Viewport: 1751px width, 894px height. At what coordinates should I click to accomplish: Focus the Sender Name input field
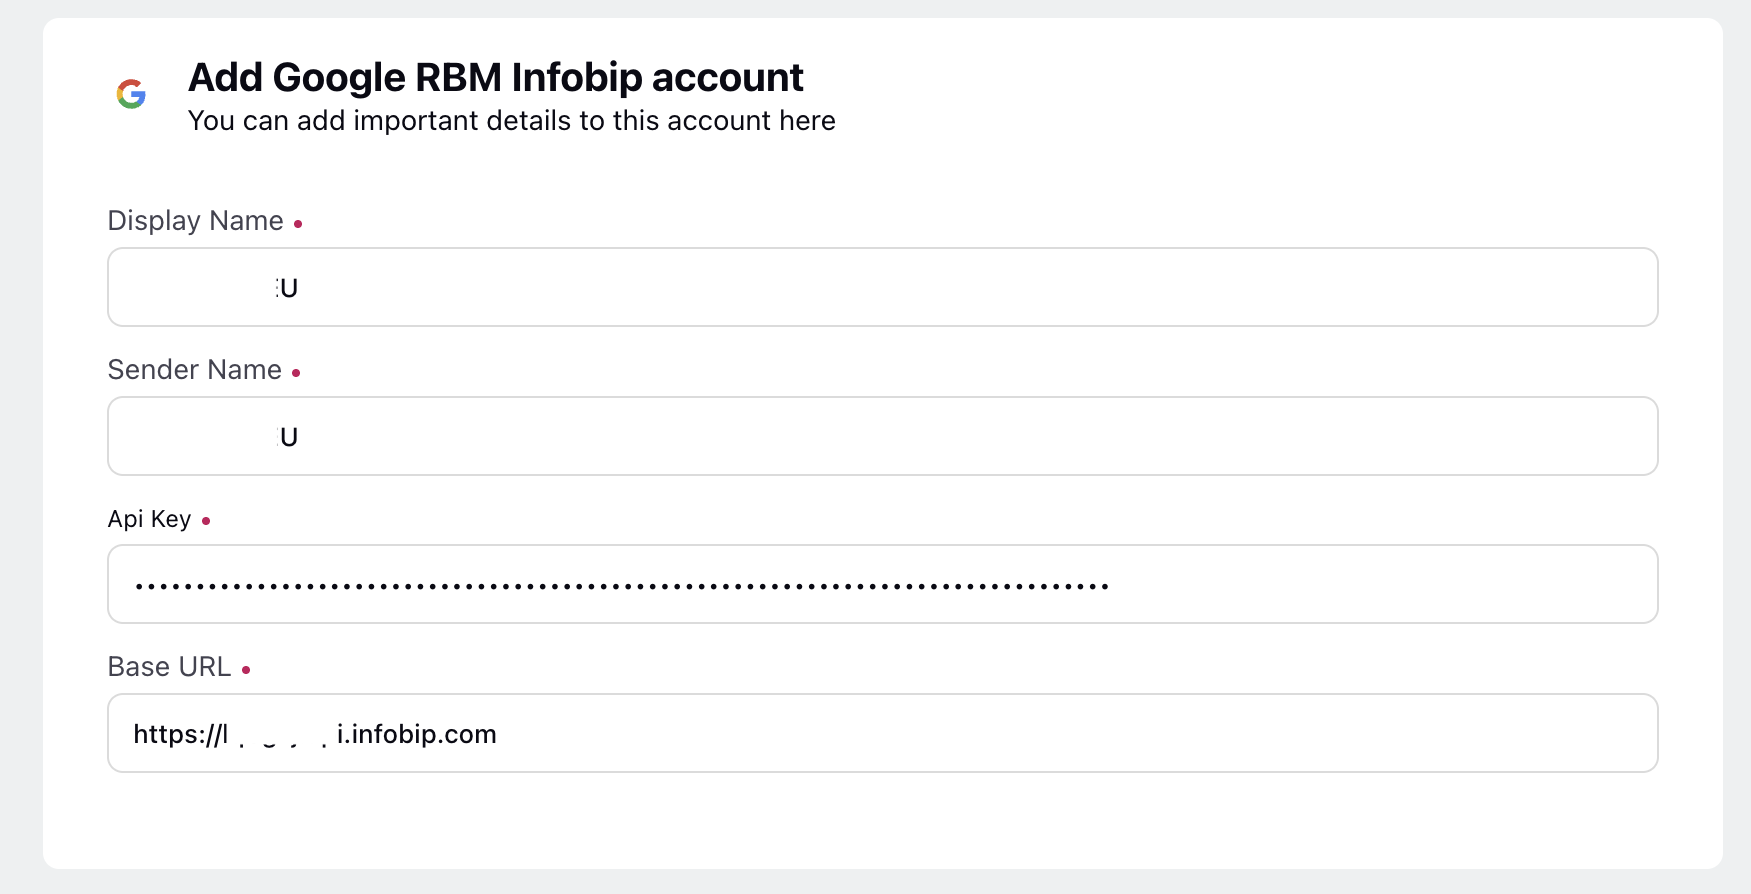point(883,436)
